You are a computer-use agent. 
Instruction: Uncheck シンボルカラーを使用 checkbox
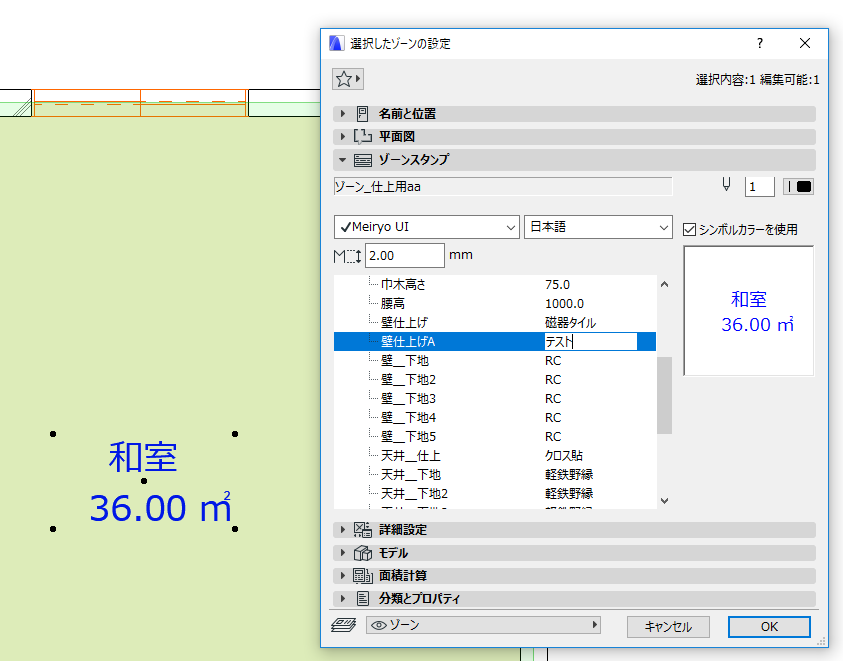pyautogui.click(x=689, y=230)
